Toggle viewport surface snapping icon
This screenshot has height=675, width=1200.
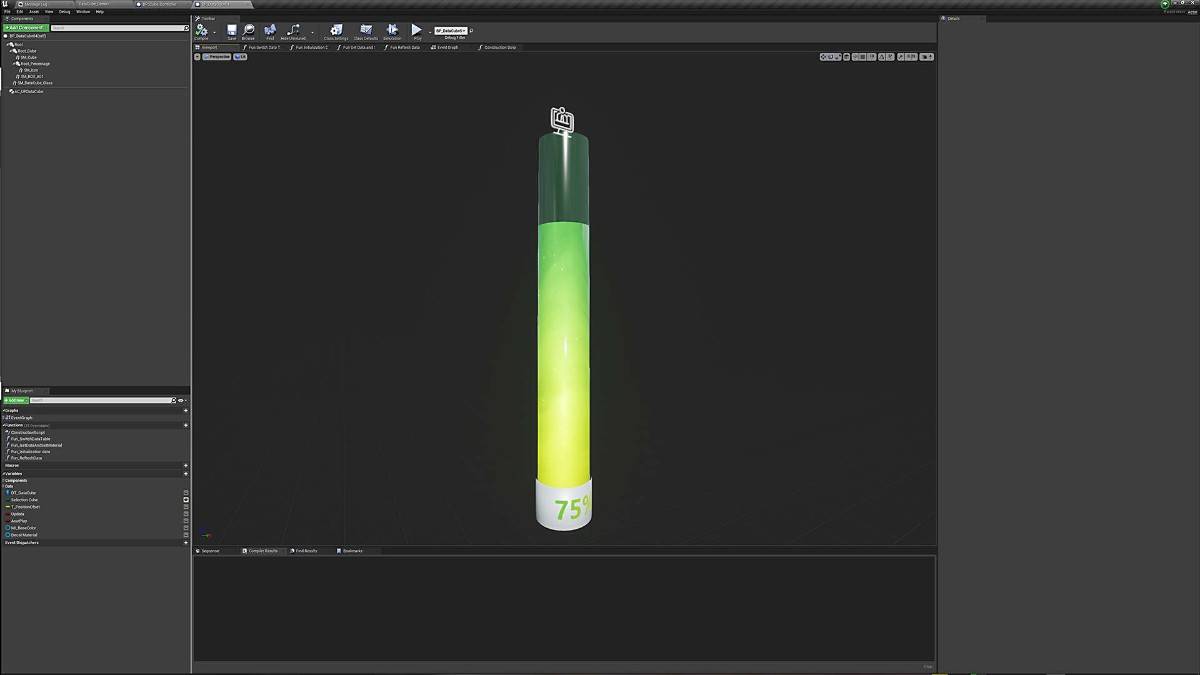(855, 56)
